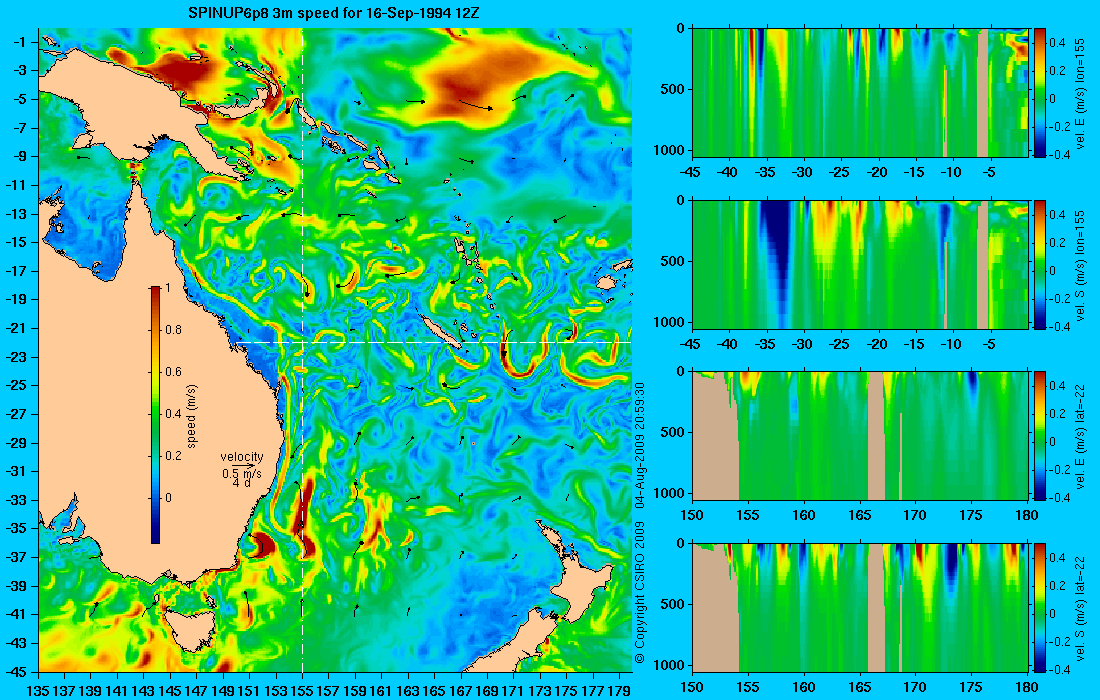Select the eastward velocity section at lat=-22
This screenshot has height=700, width=1100.
click(860, 436)
